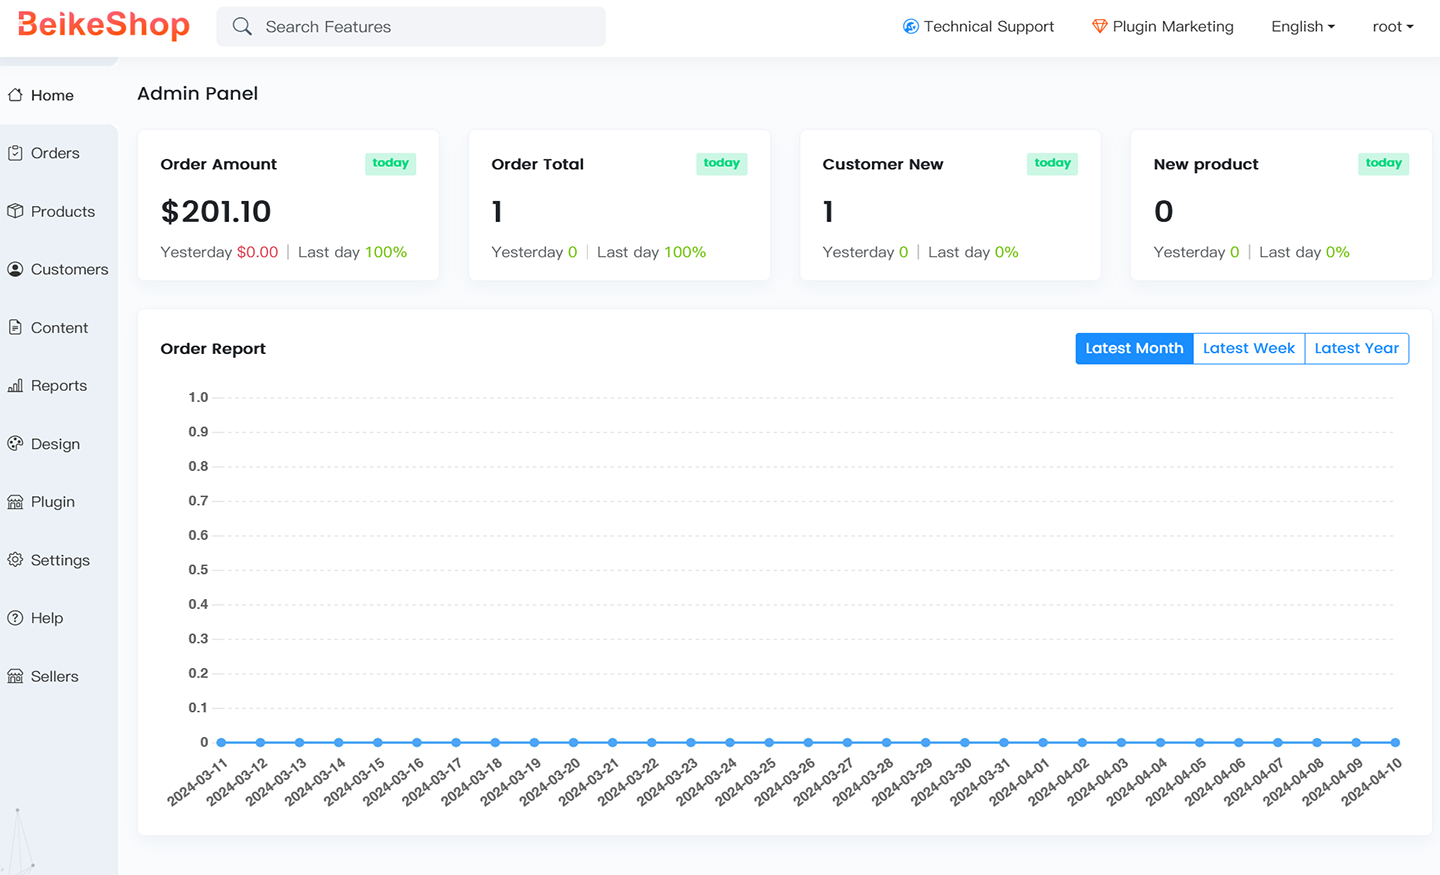Open the Content menu label
The height and width of the screenshot is (875, 1440).
[x=59, y=327]
